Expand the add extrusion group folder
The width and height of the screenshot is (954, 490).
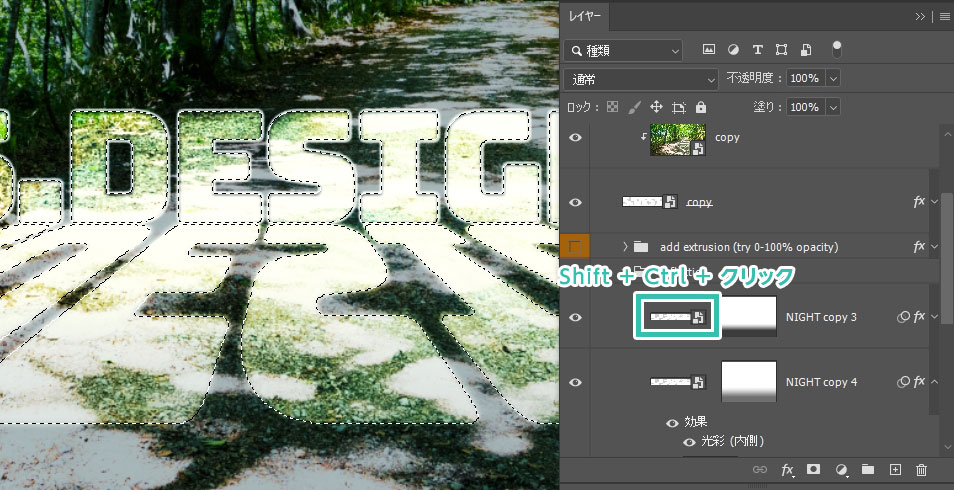[x=625, y=246]
